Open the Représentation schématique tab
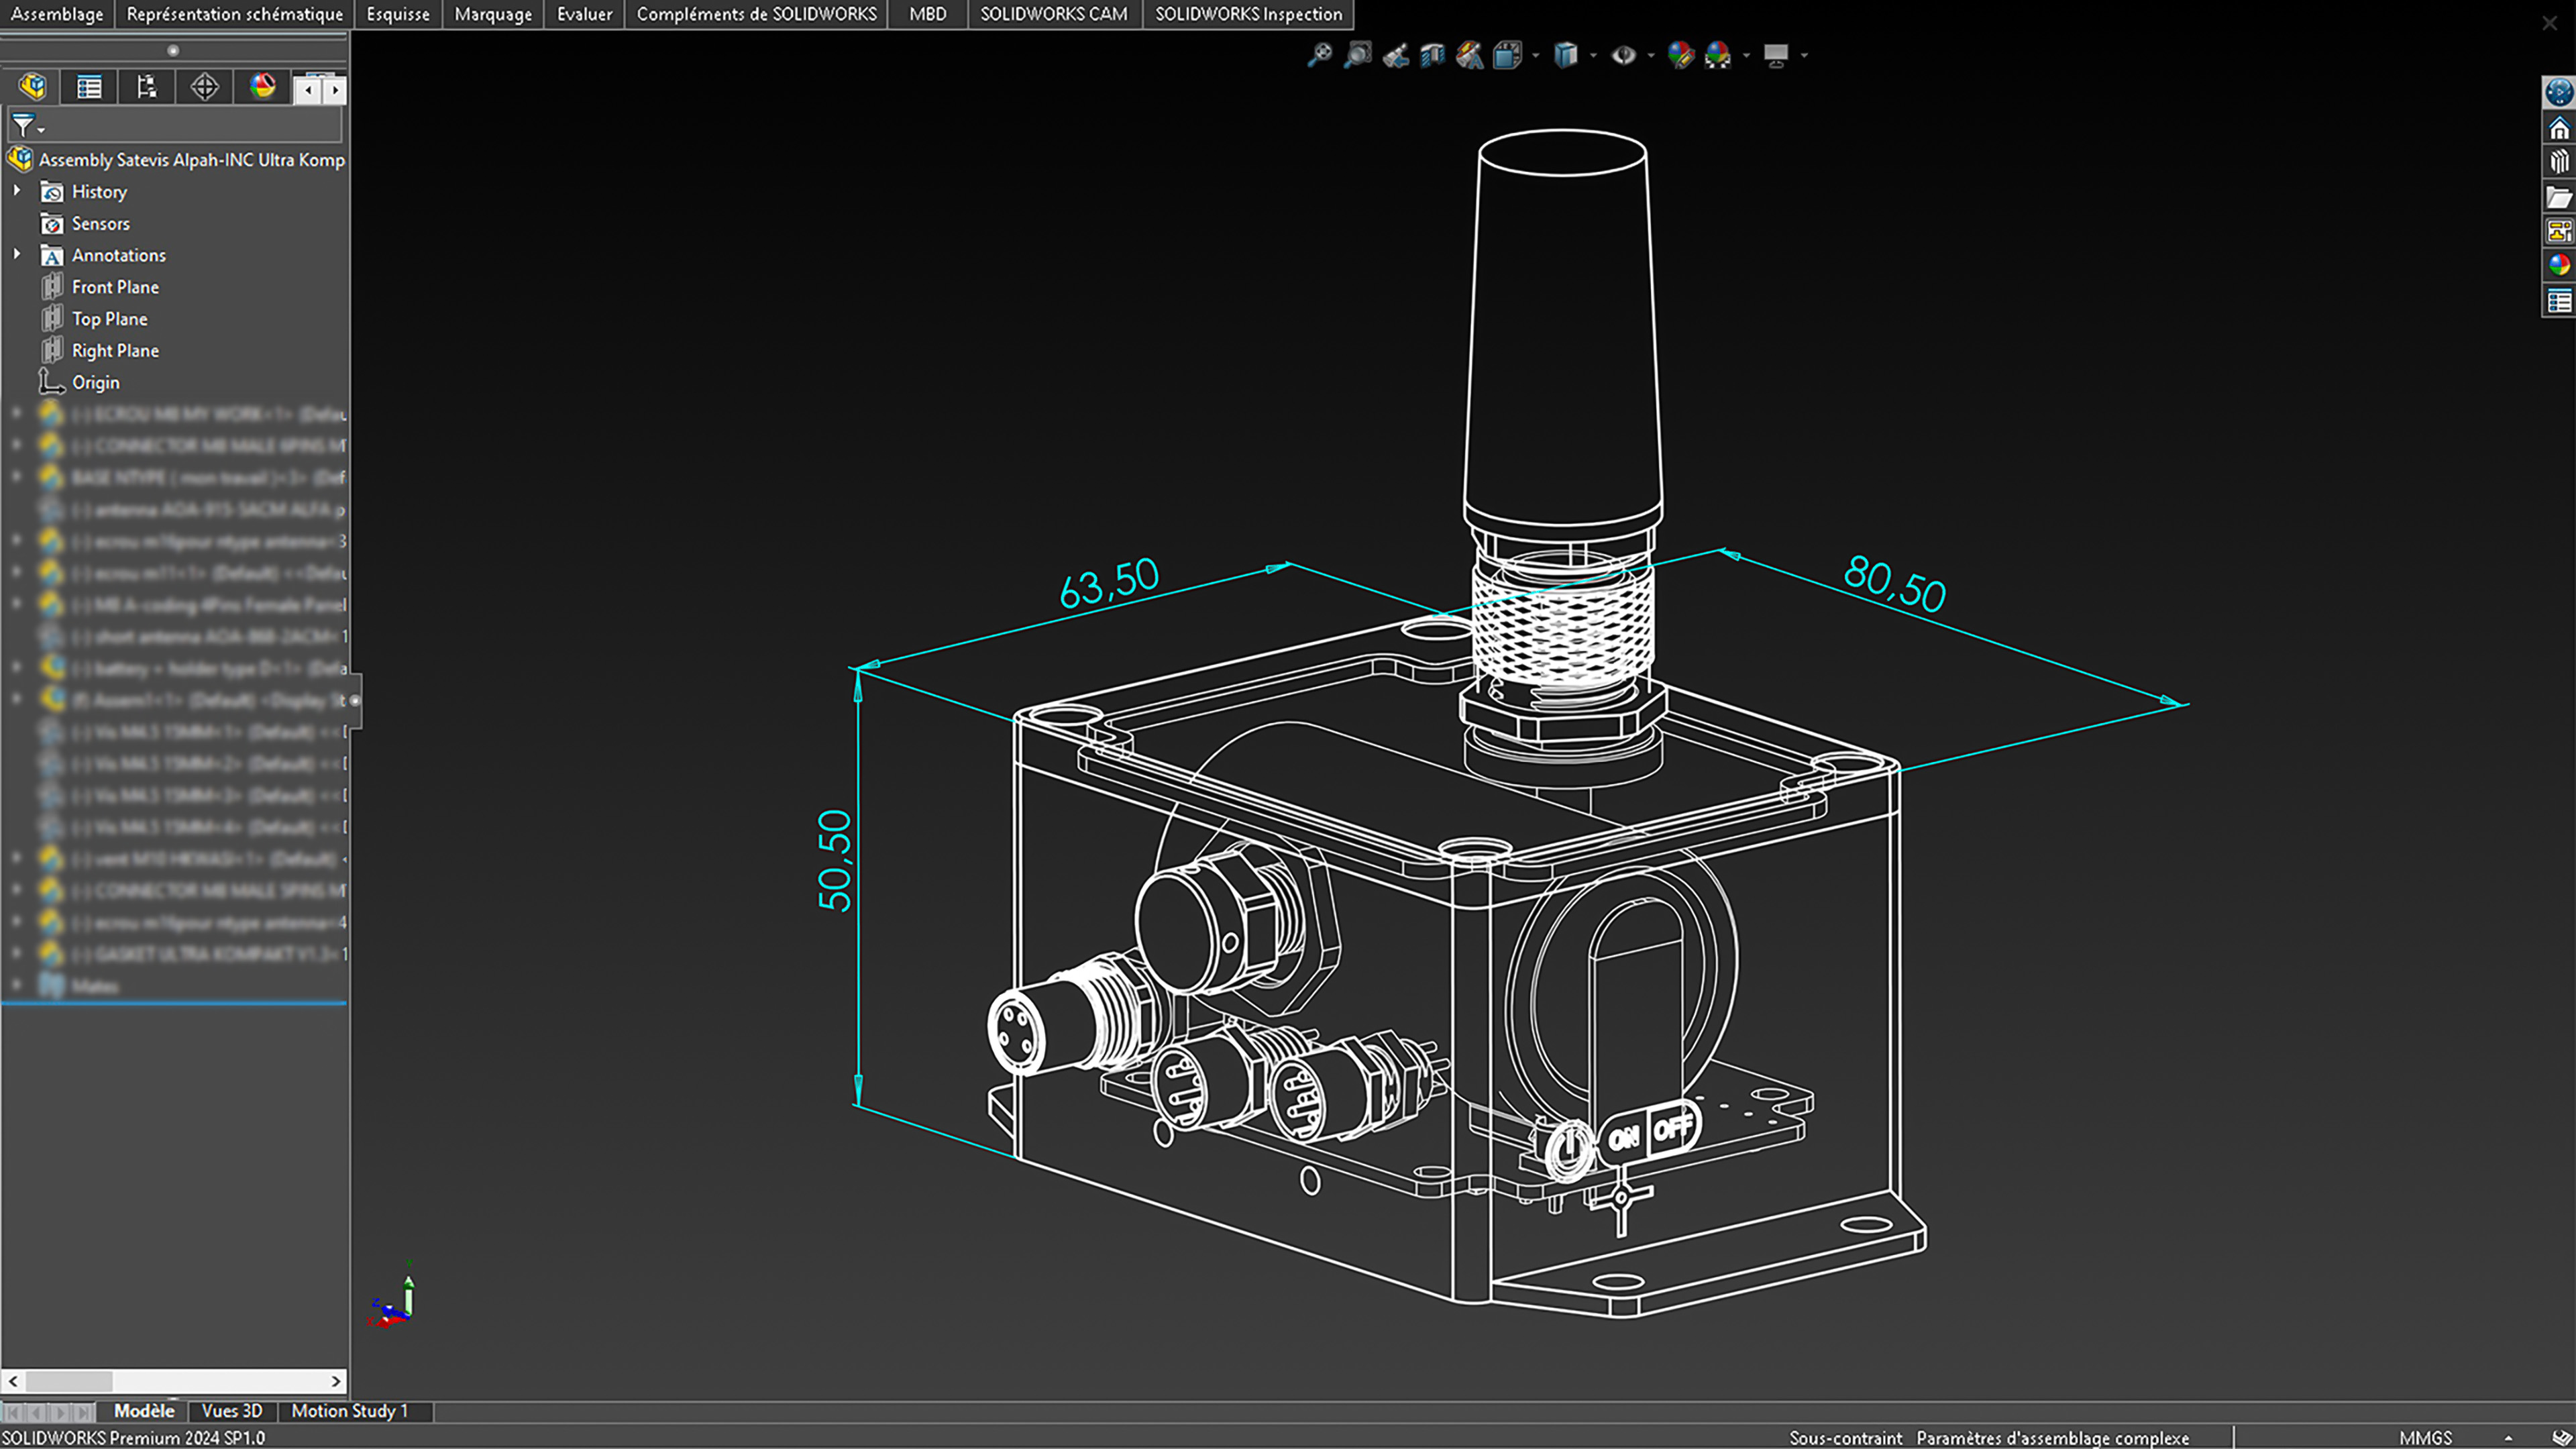The width and height of the screenshot is (2576, 1449). [x=235, y=14]
